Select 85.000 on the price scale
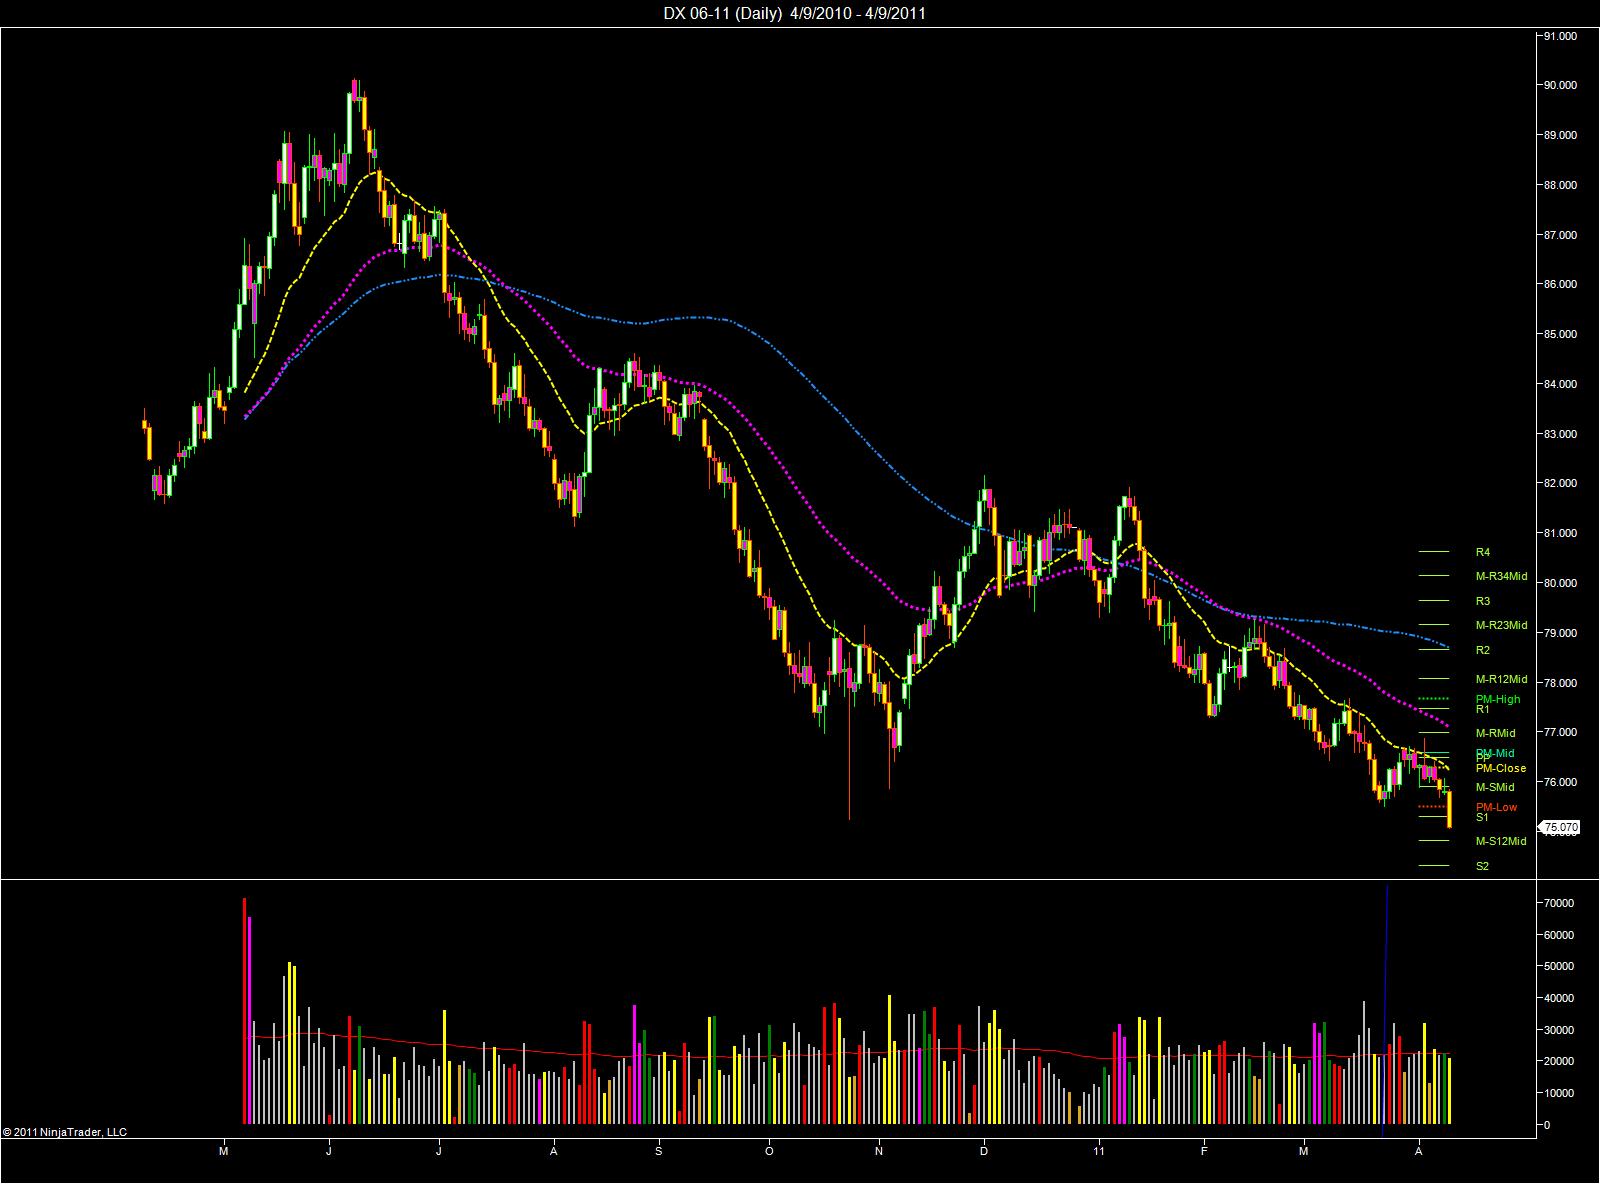This screenshot has height=1184, width=1600. 1561,334
